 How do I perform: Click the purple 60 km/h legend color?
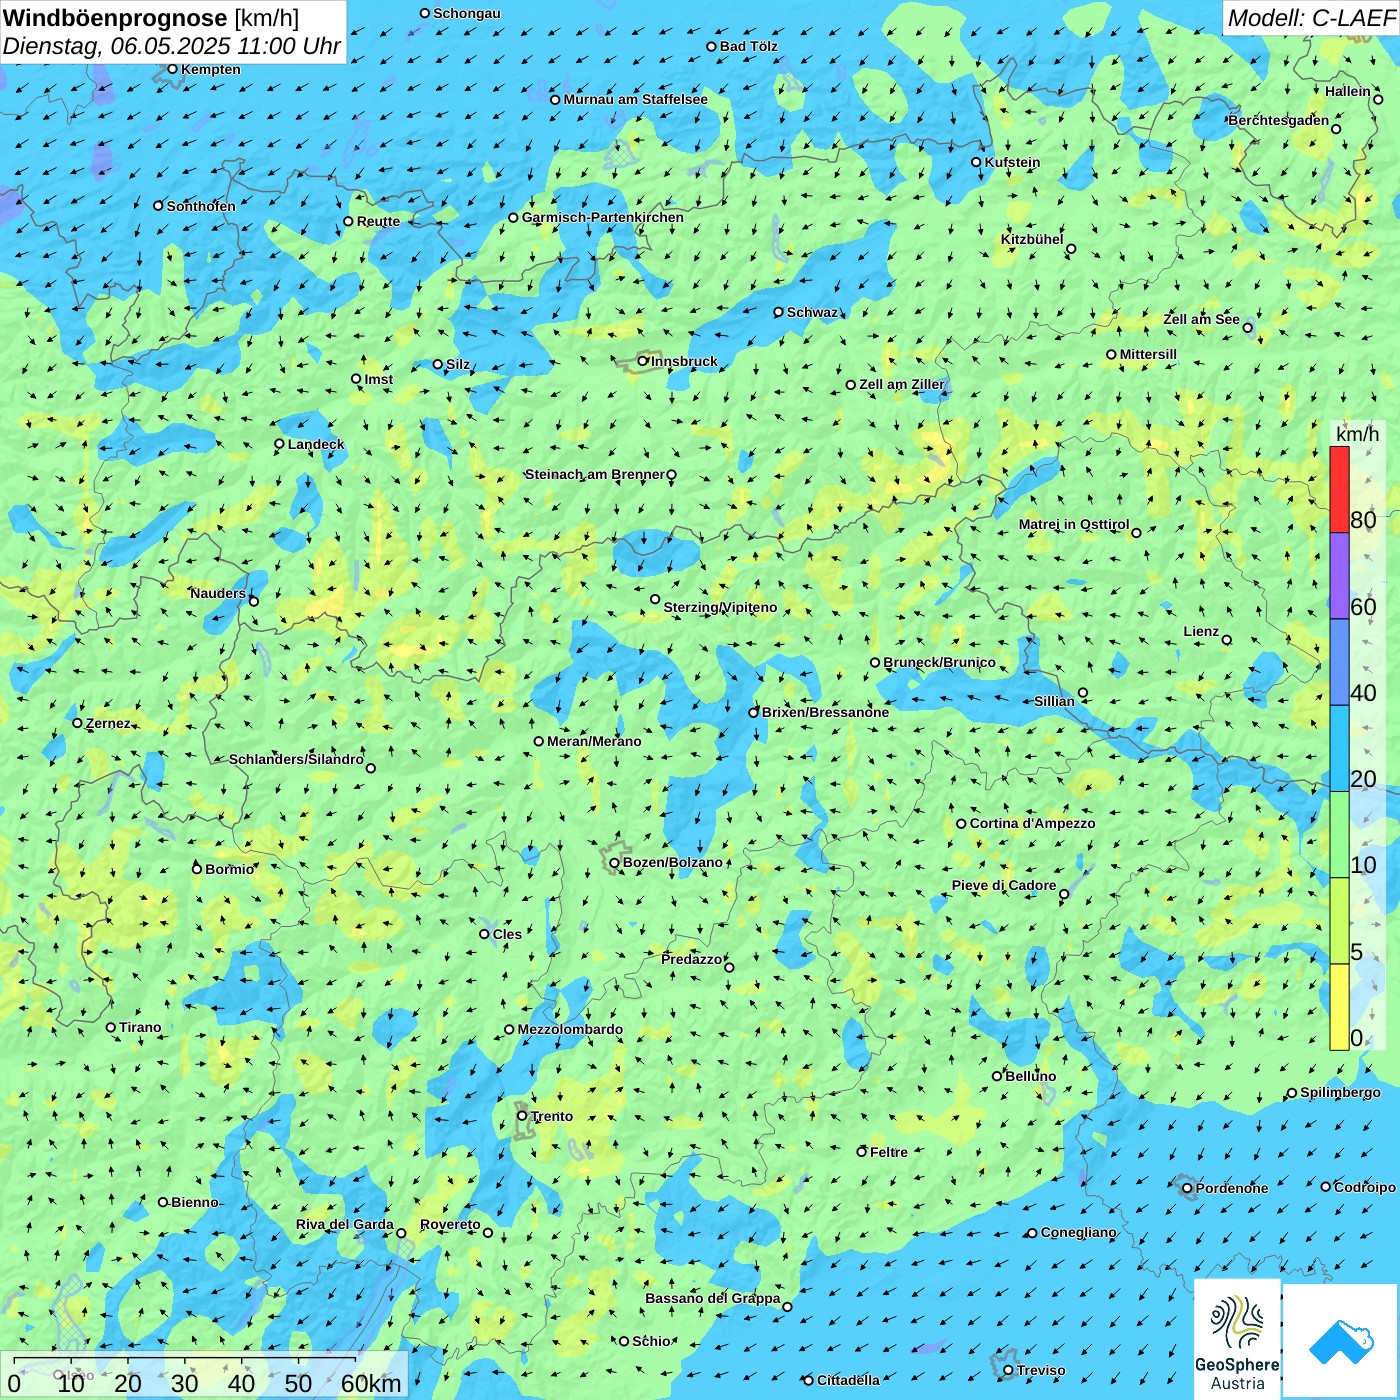(1339, 576)
